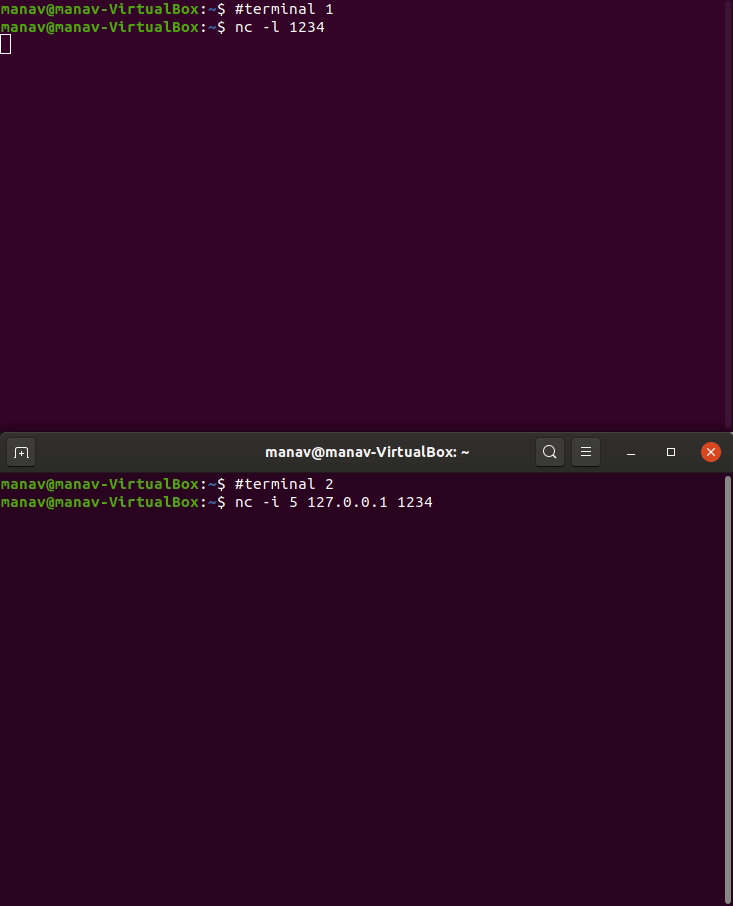
Task: Open a new tab in terminal 2
Action: [21, 452]
